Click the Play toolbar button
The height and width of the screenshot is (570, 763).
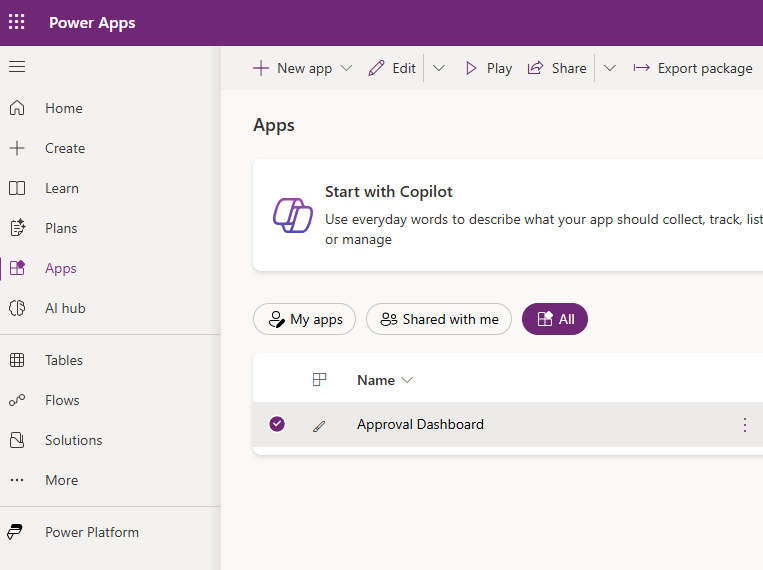[x=488, y=68]
